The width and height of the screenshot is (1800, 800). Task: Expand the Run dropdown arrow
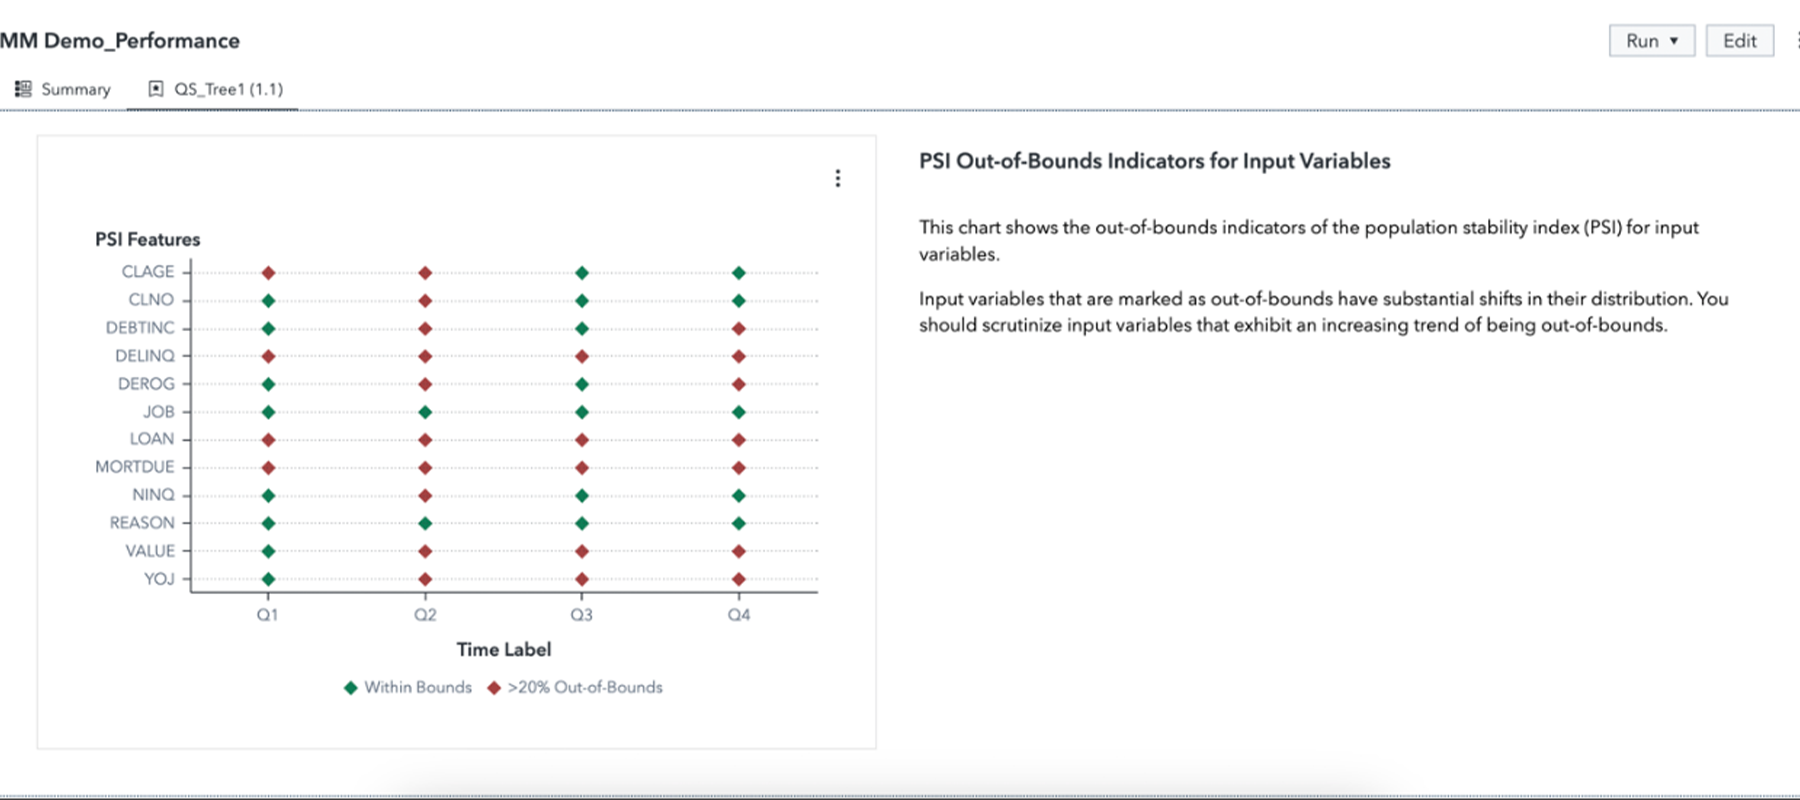coord(1674,41)
